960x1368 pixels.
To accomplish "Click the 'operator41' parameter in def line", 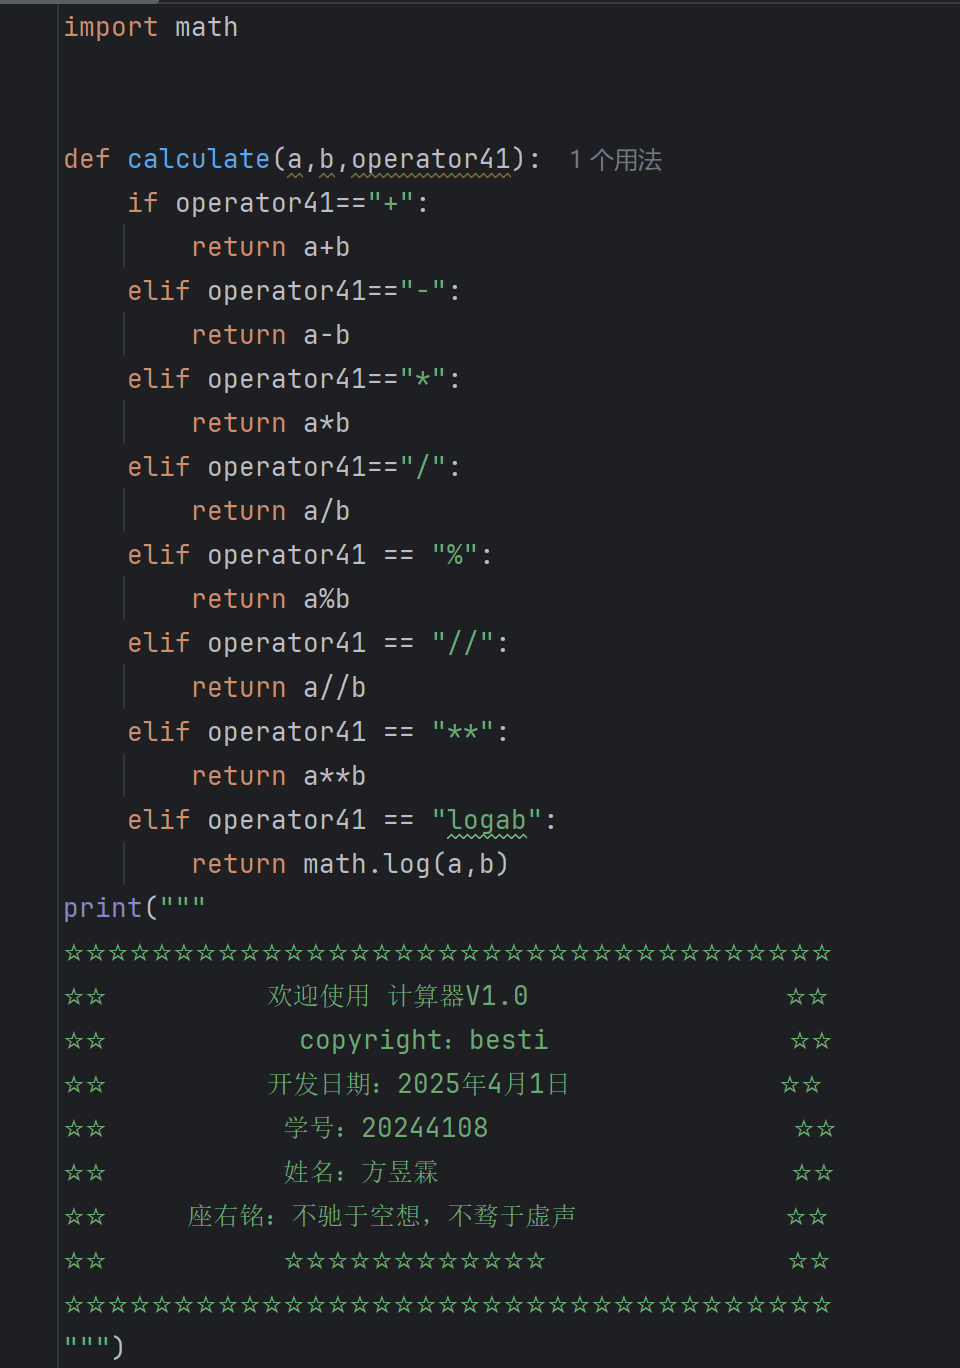I will click(x=430, y=159).
